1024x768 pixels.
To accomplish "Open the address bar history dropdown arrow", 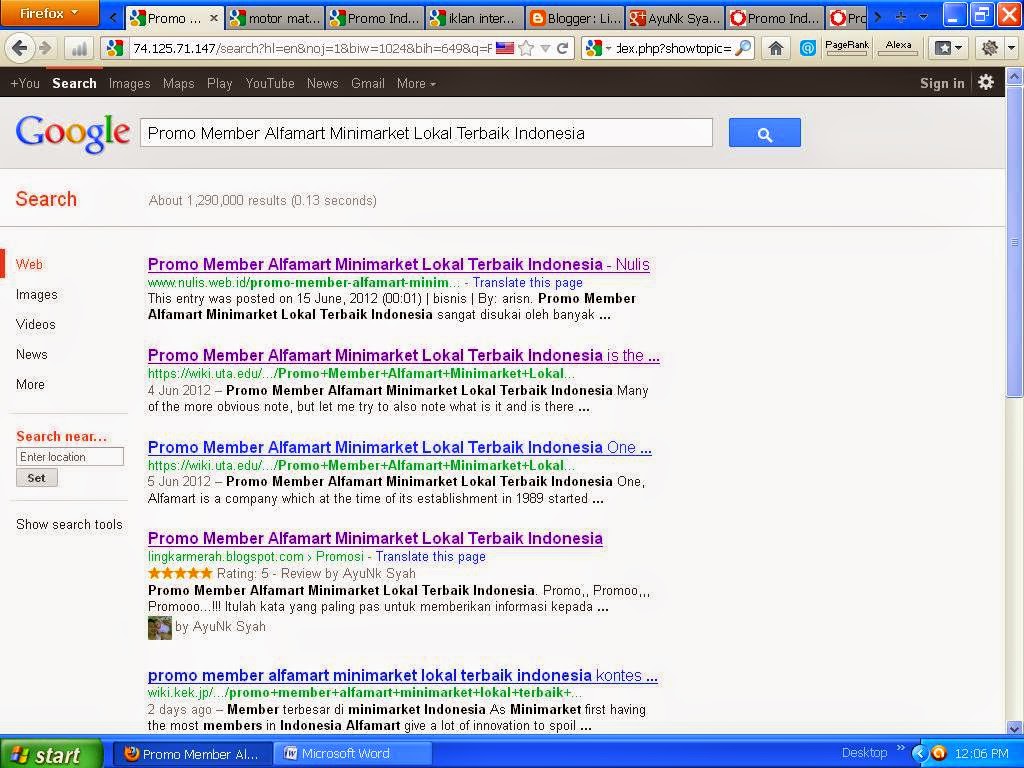I will pos(545,48).
